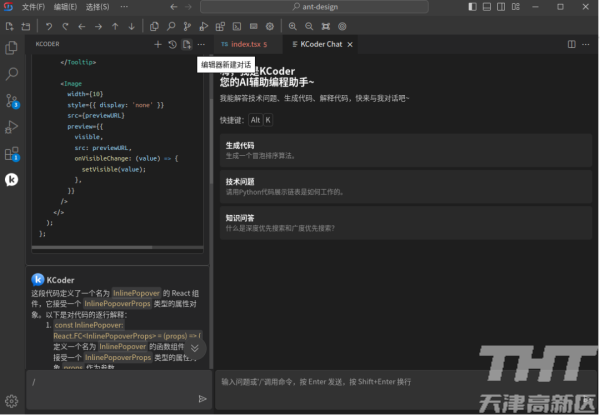Viewport: 600px width, 415px height.
Task: Split the editor to the right
Action: pyautogui.click(x=571, y=44)
